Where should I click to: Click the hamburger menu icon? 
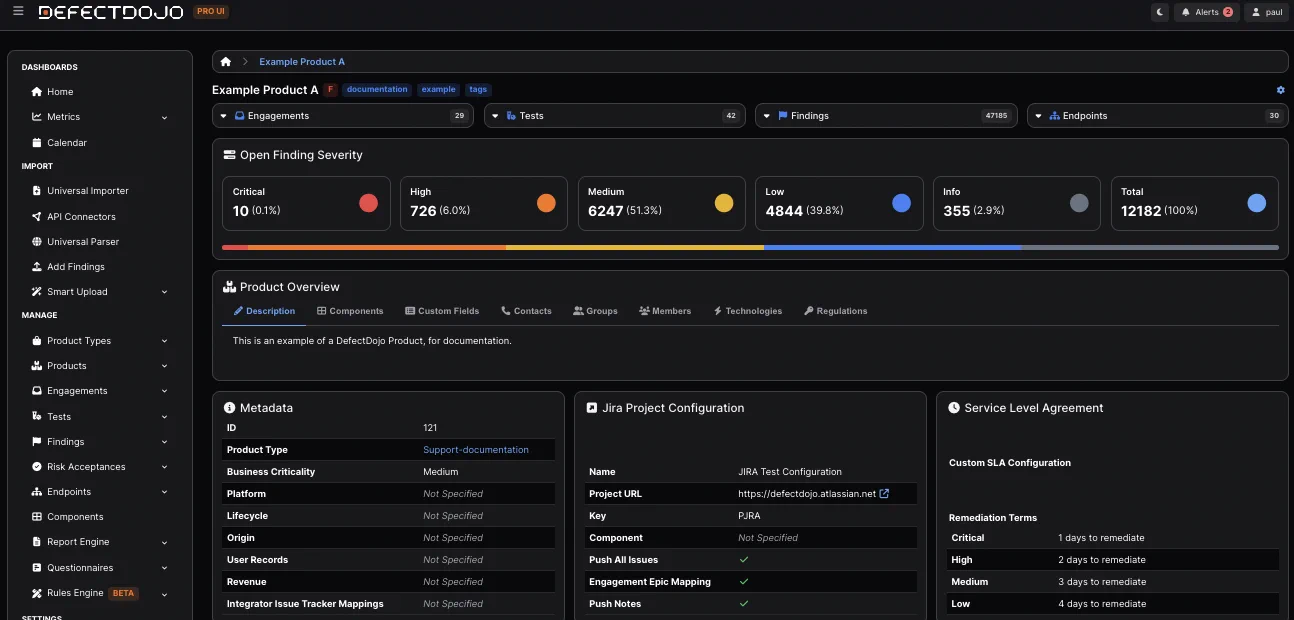coord(18,12)
